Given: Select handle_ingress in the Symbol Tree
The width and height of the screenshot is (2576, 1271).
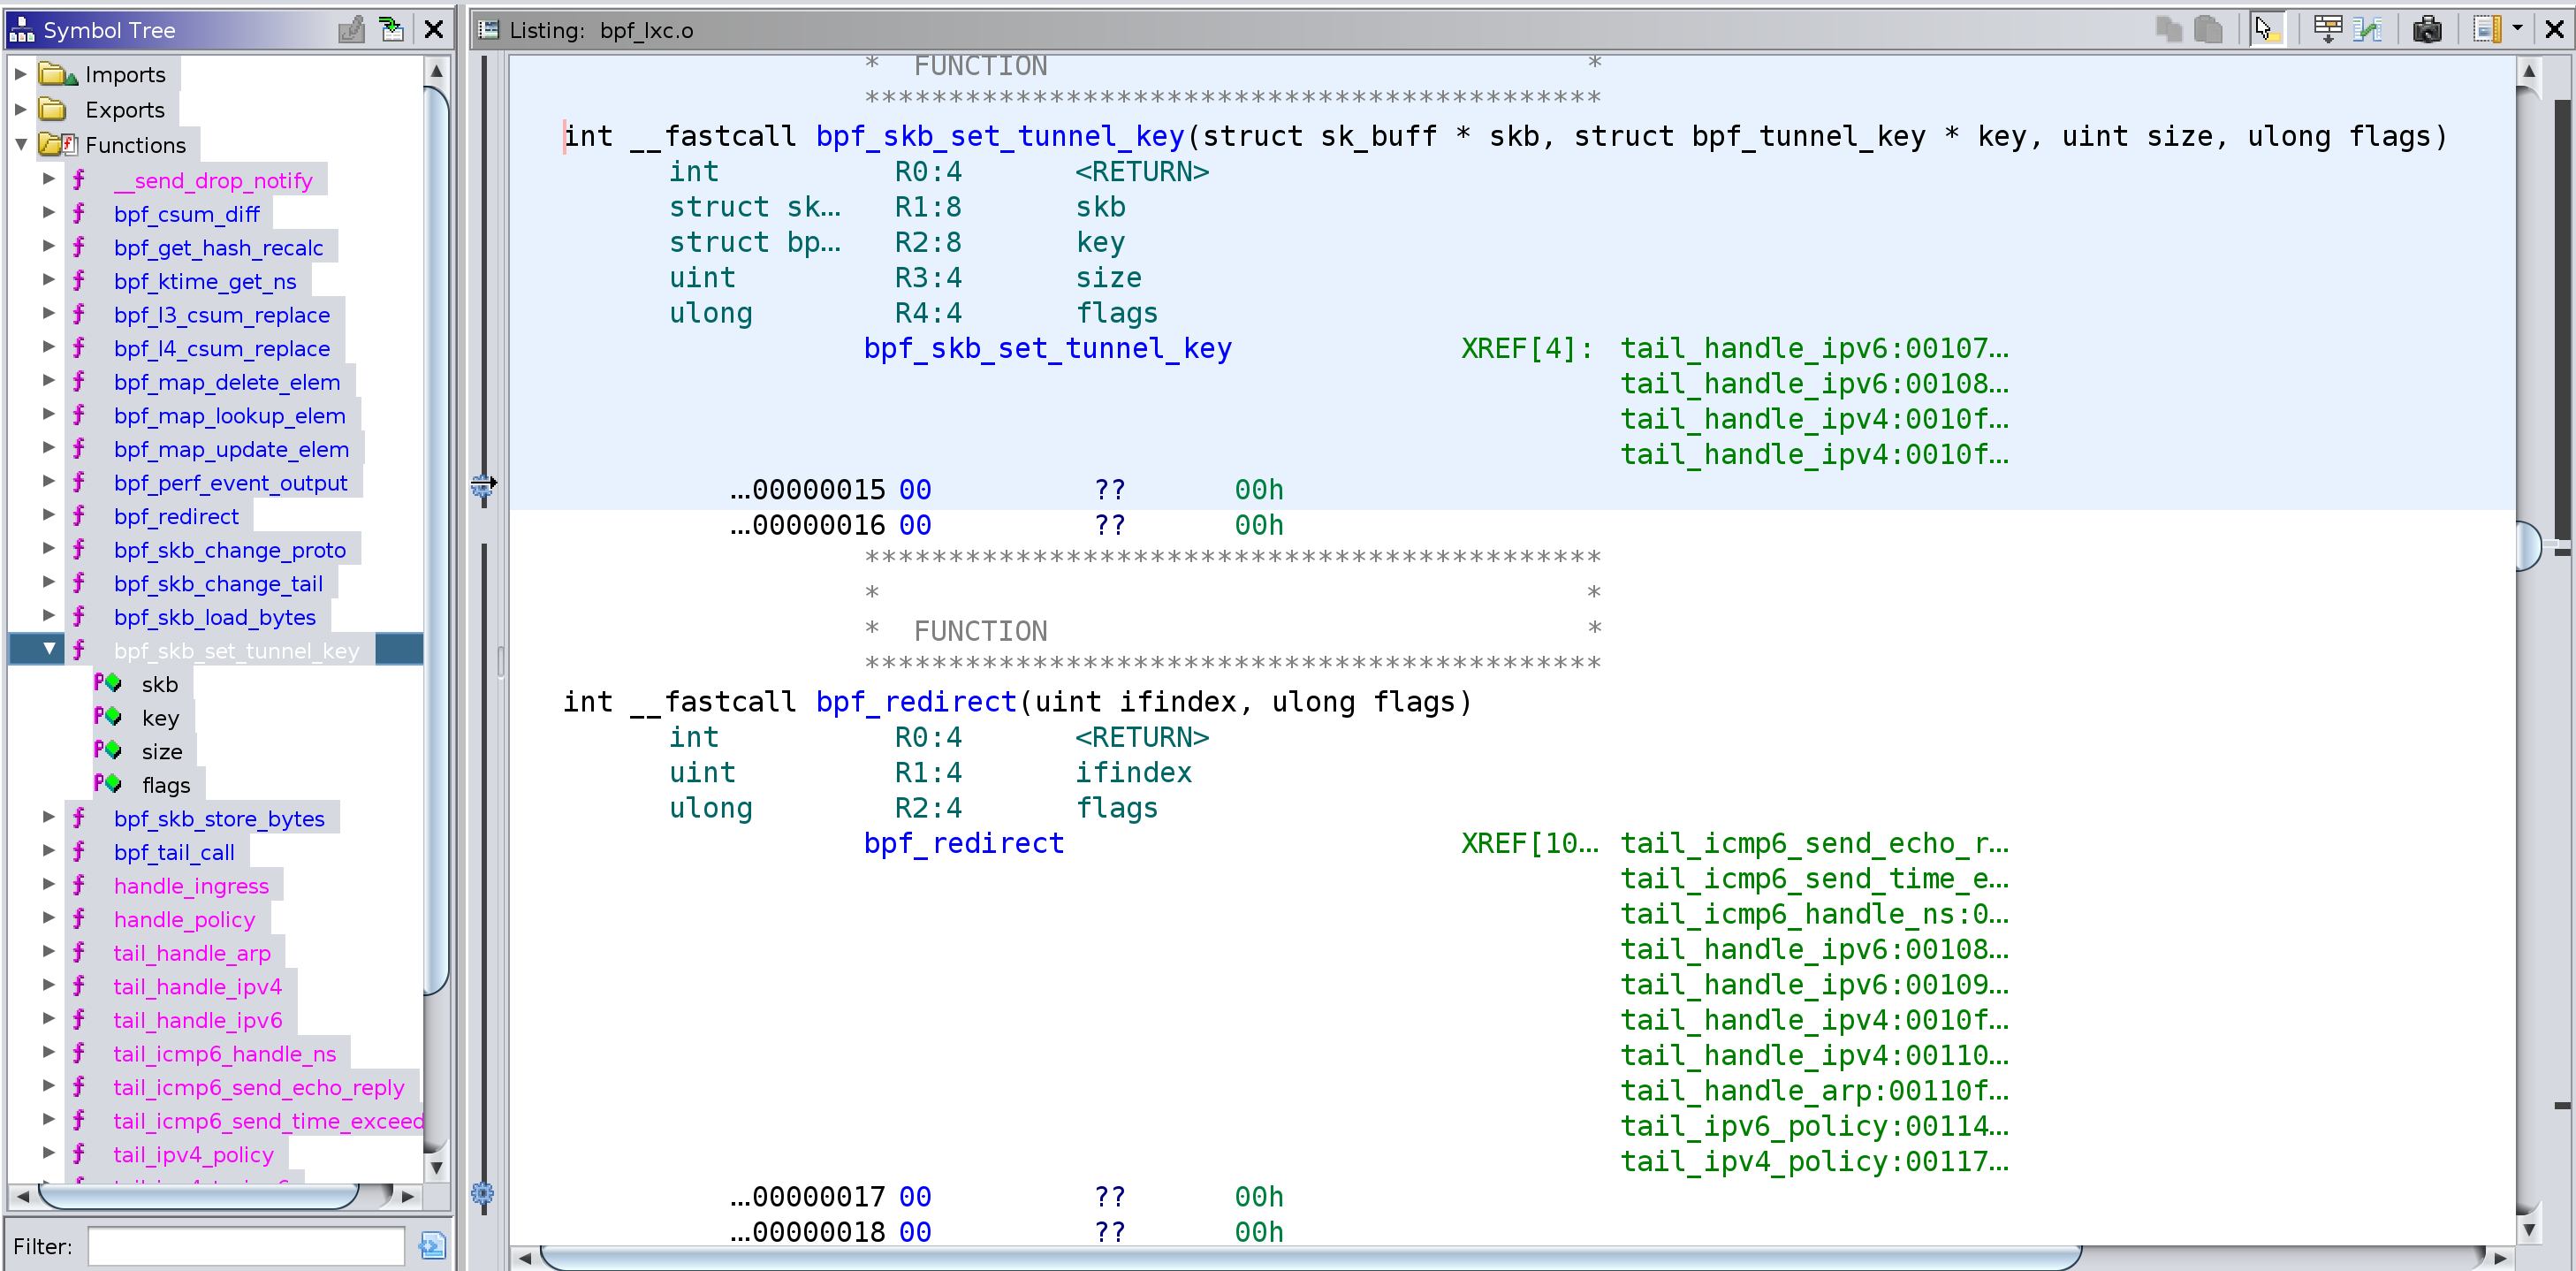Looking at the screenshot, I should [x=191, y=886].
